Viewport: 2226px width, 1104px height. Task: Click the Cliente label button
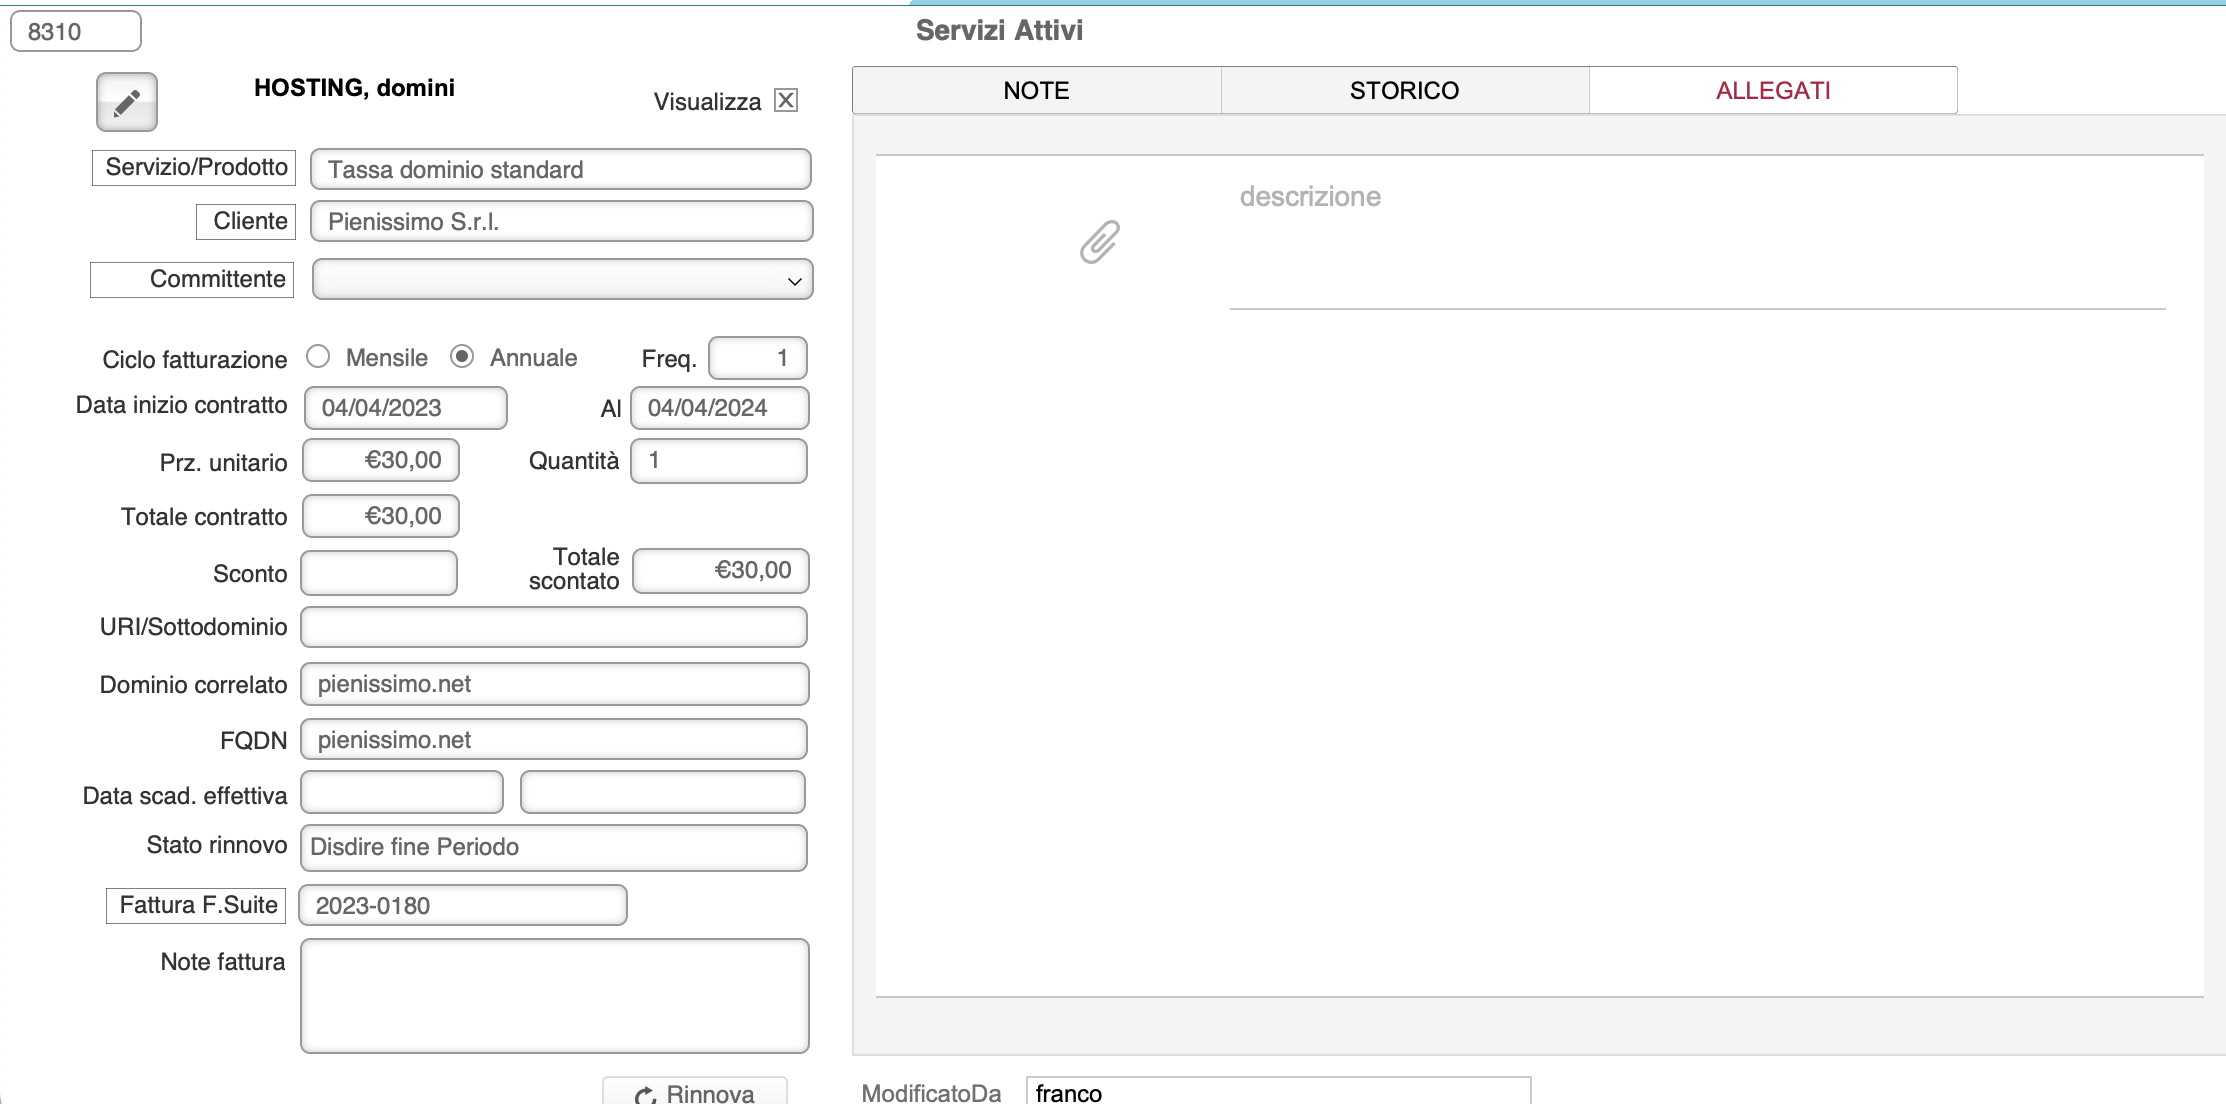coord(246,221)
